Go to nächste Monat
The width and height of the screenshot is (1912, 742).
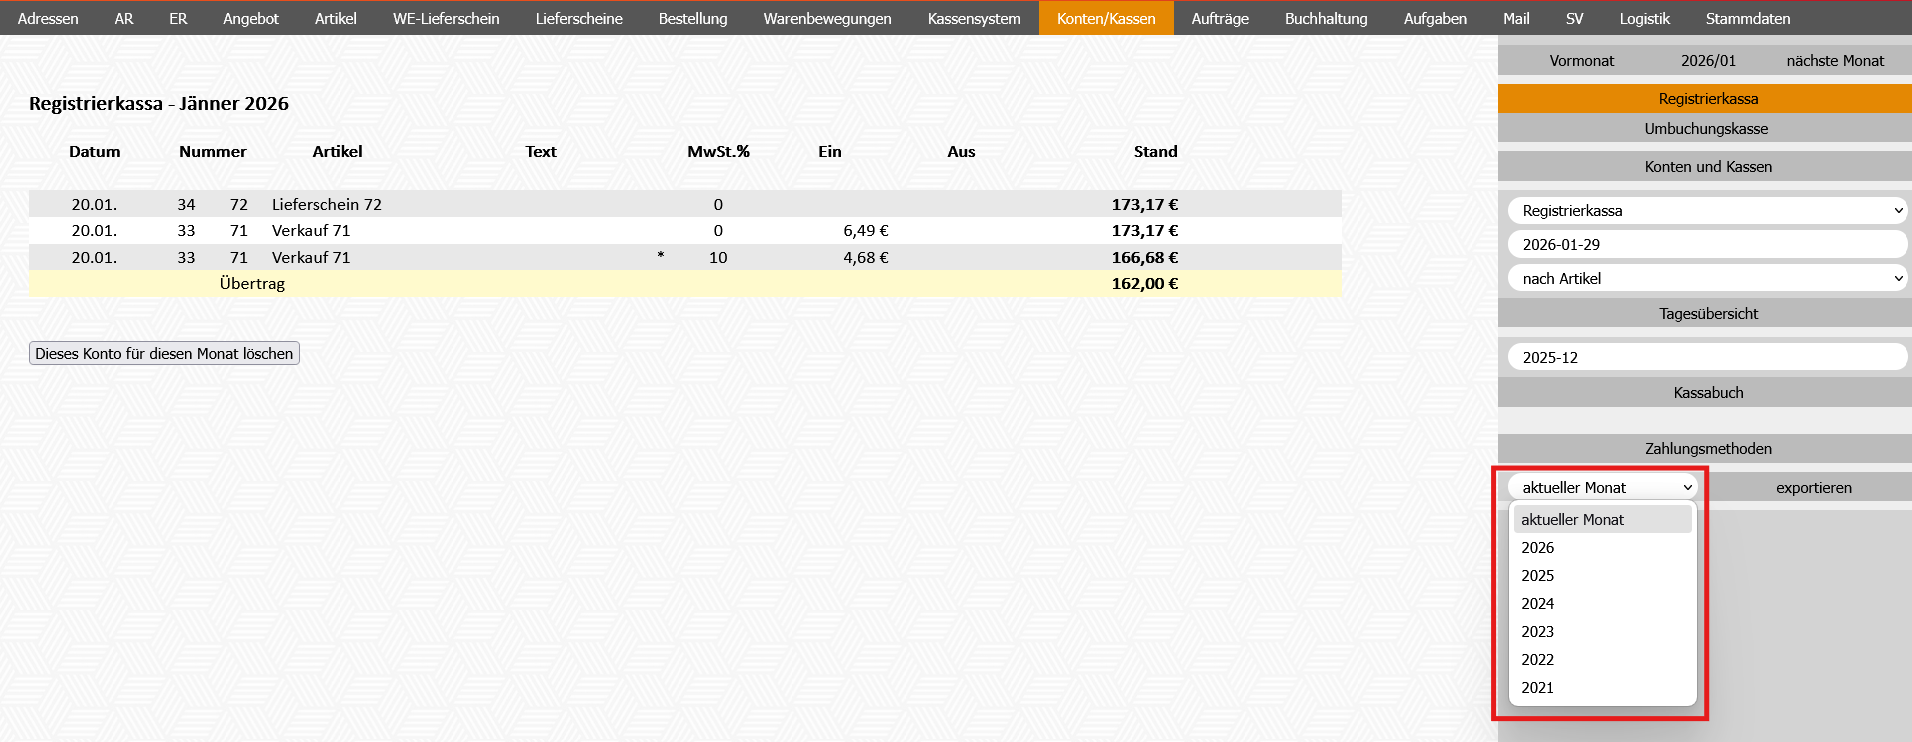tap(1834, 61)
